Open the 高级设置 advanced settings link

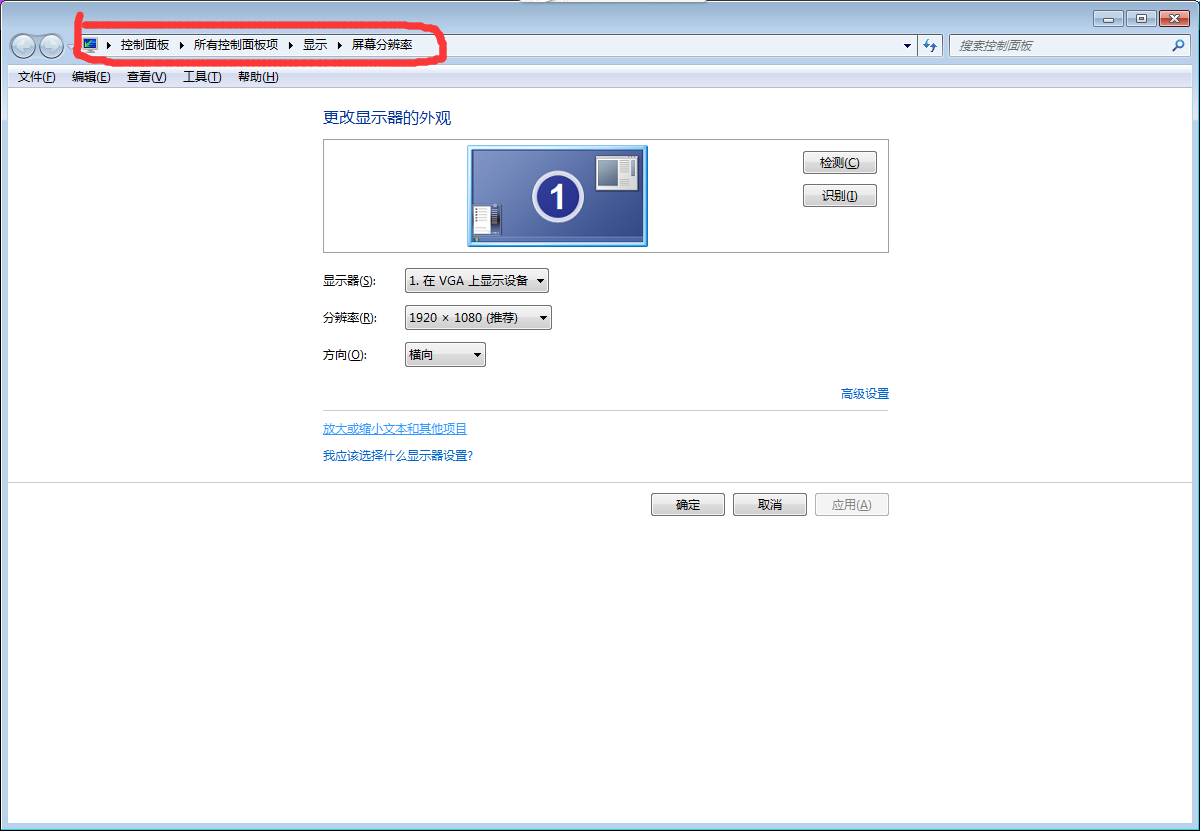[864, 393]
